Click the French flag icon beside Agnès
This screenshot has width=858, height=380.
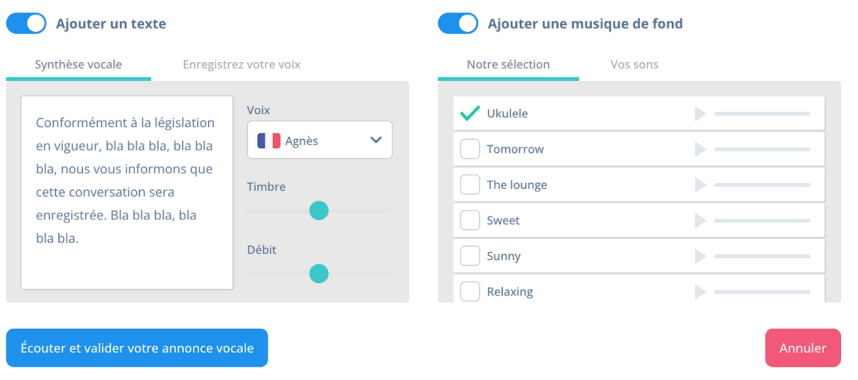[269, 141]
